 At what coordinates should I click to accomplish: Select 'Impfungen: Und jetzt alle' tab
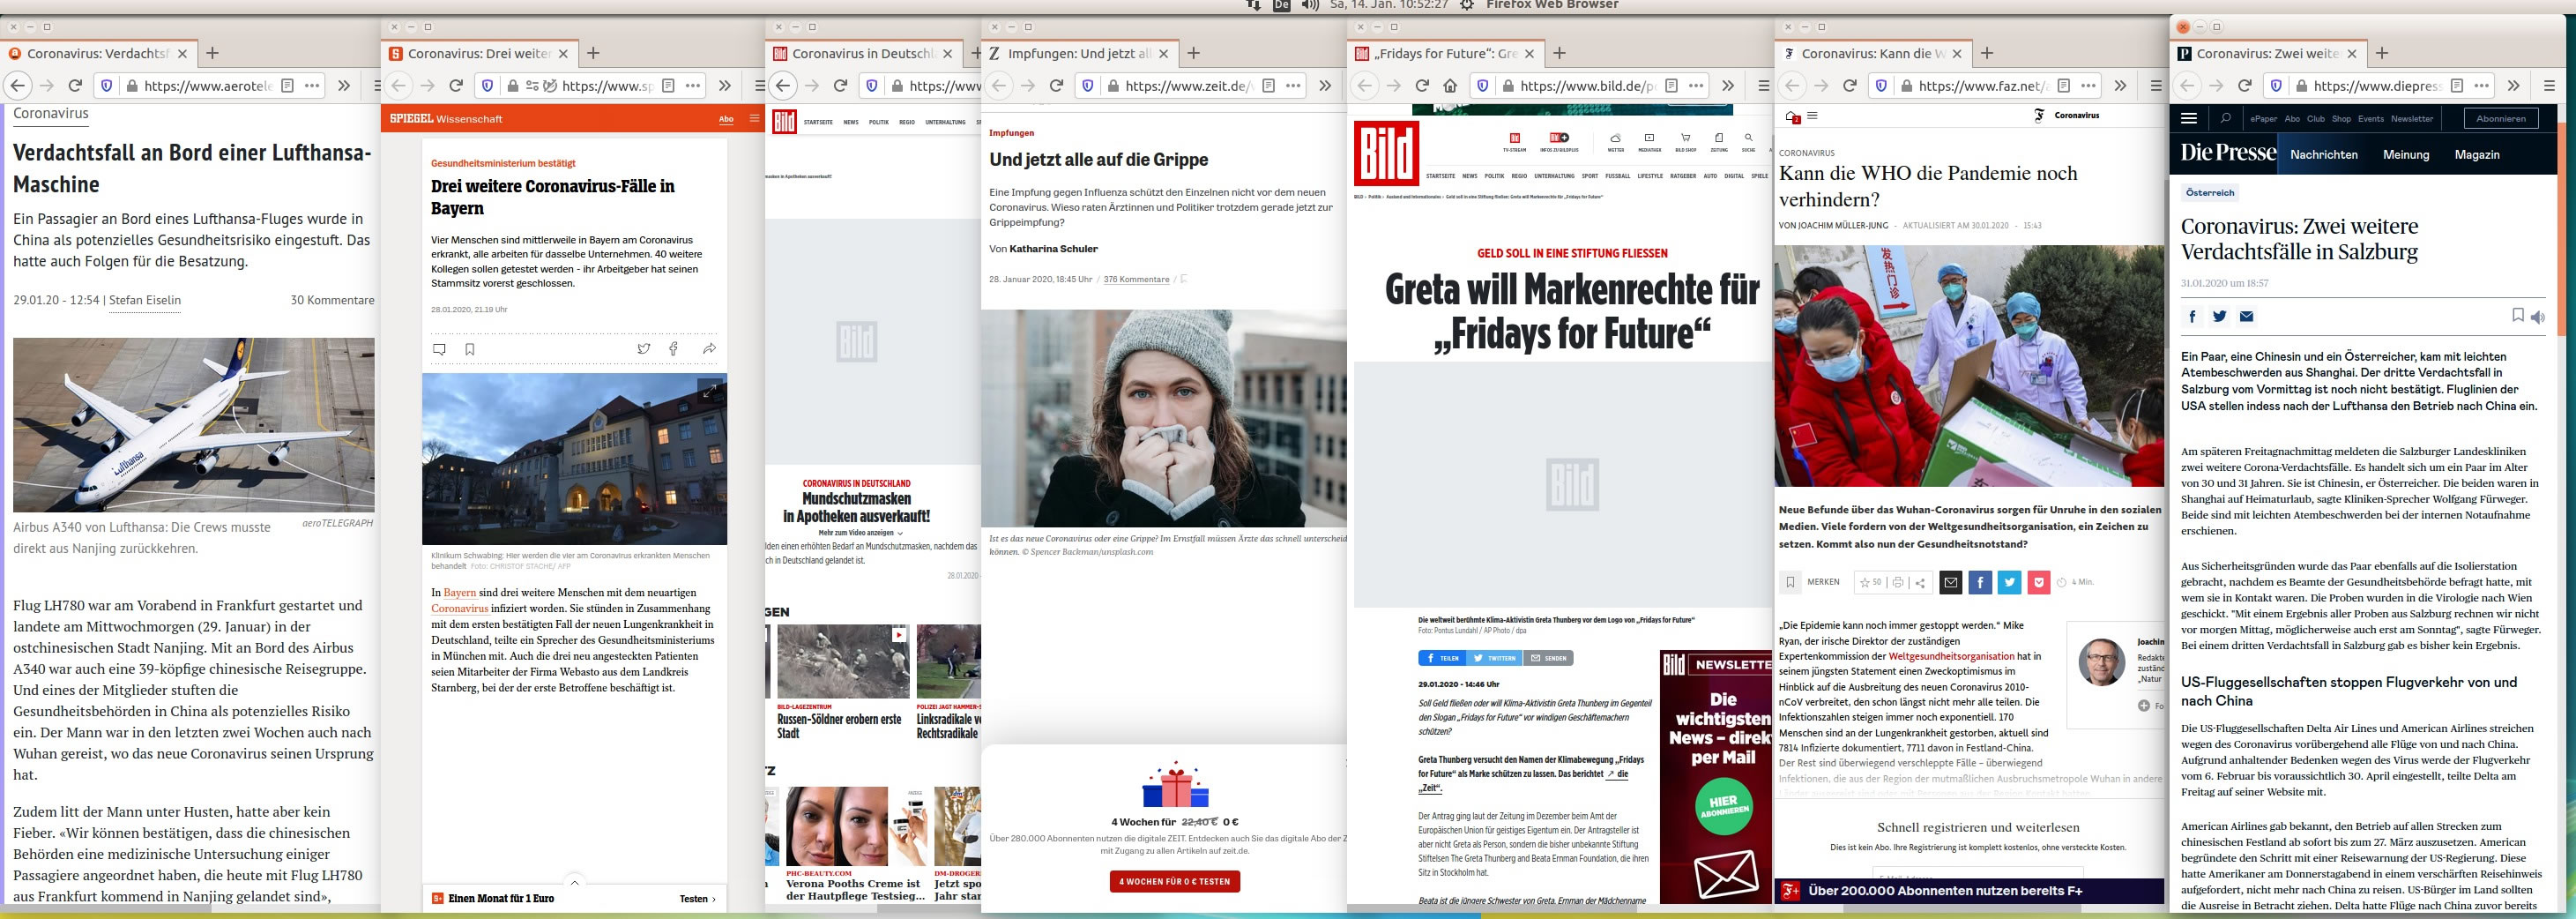click(x=1079, y=54)
